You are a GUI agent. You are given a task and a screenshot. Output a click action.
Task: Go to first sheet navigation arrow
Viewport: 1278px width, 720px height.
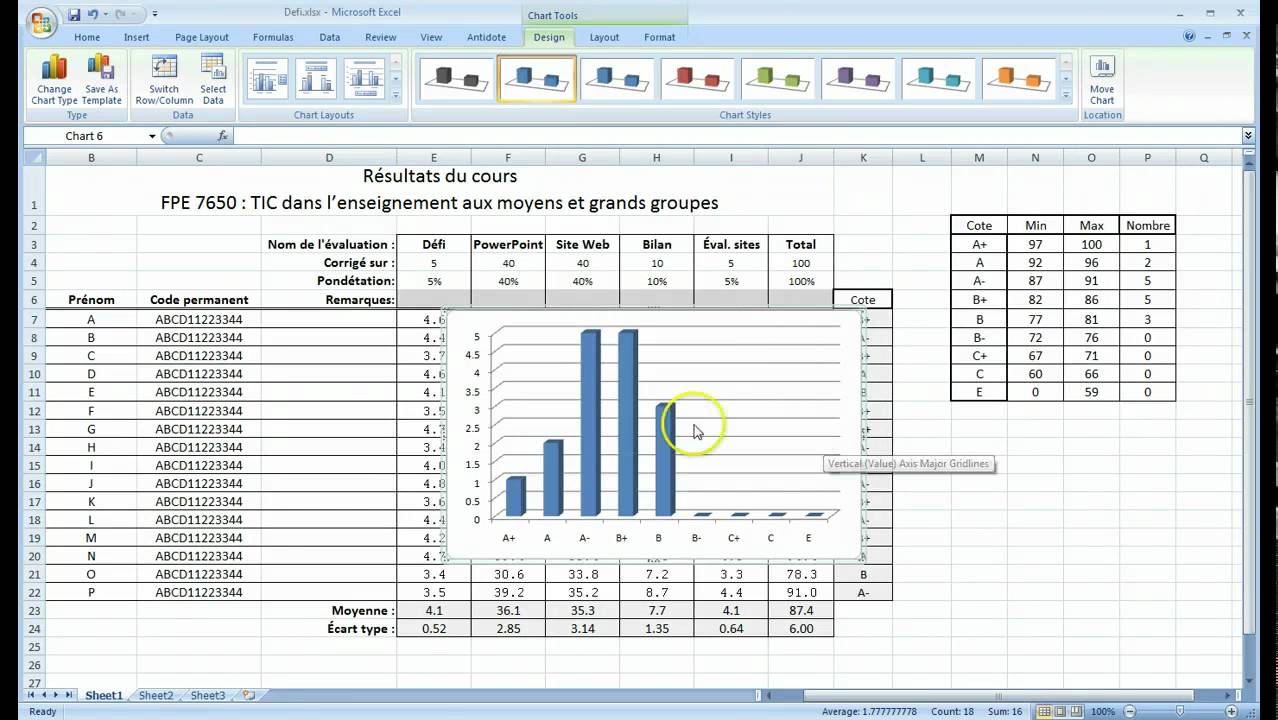[x=31, y=695]
